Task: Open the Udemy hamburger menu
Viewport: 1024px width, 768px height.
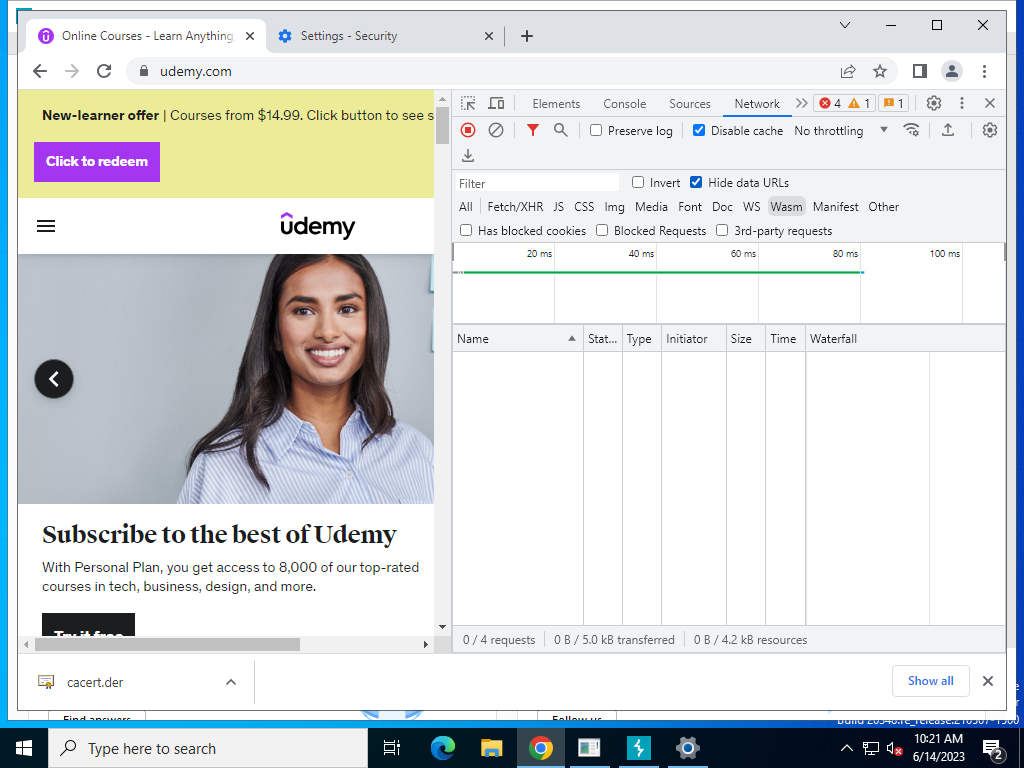Action: (x=46, y=227)
